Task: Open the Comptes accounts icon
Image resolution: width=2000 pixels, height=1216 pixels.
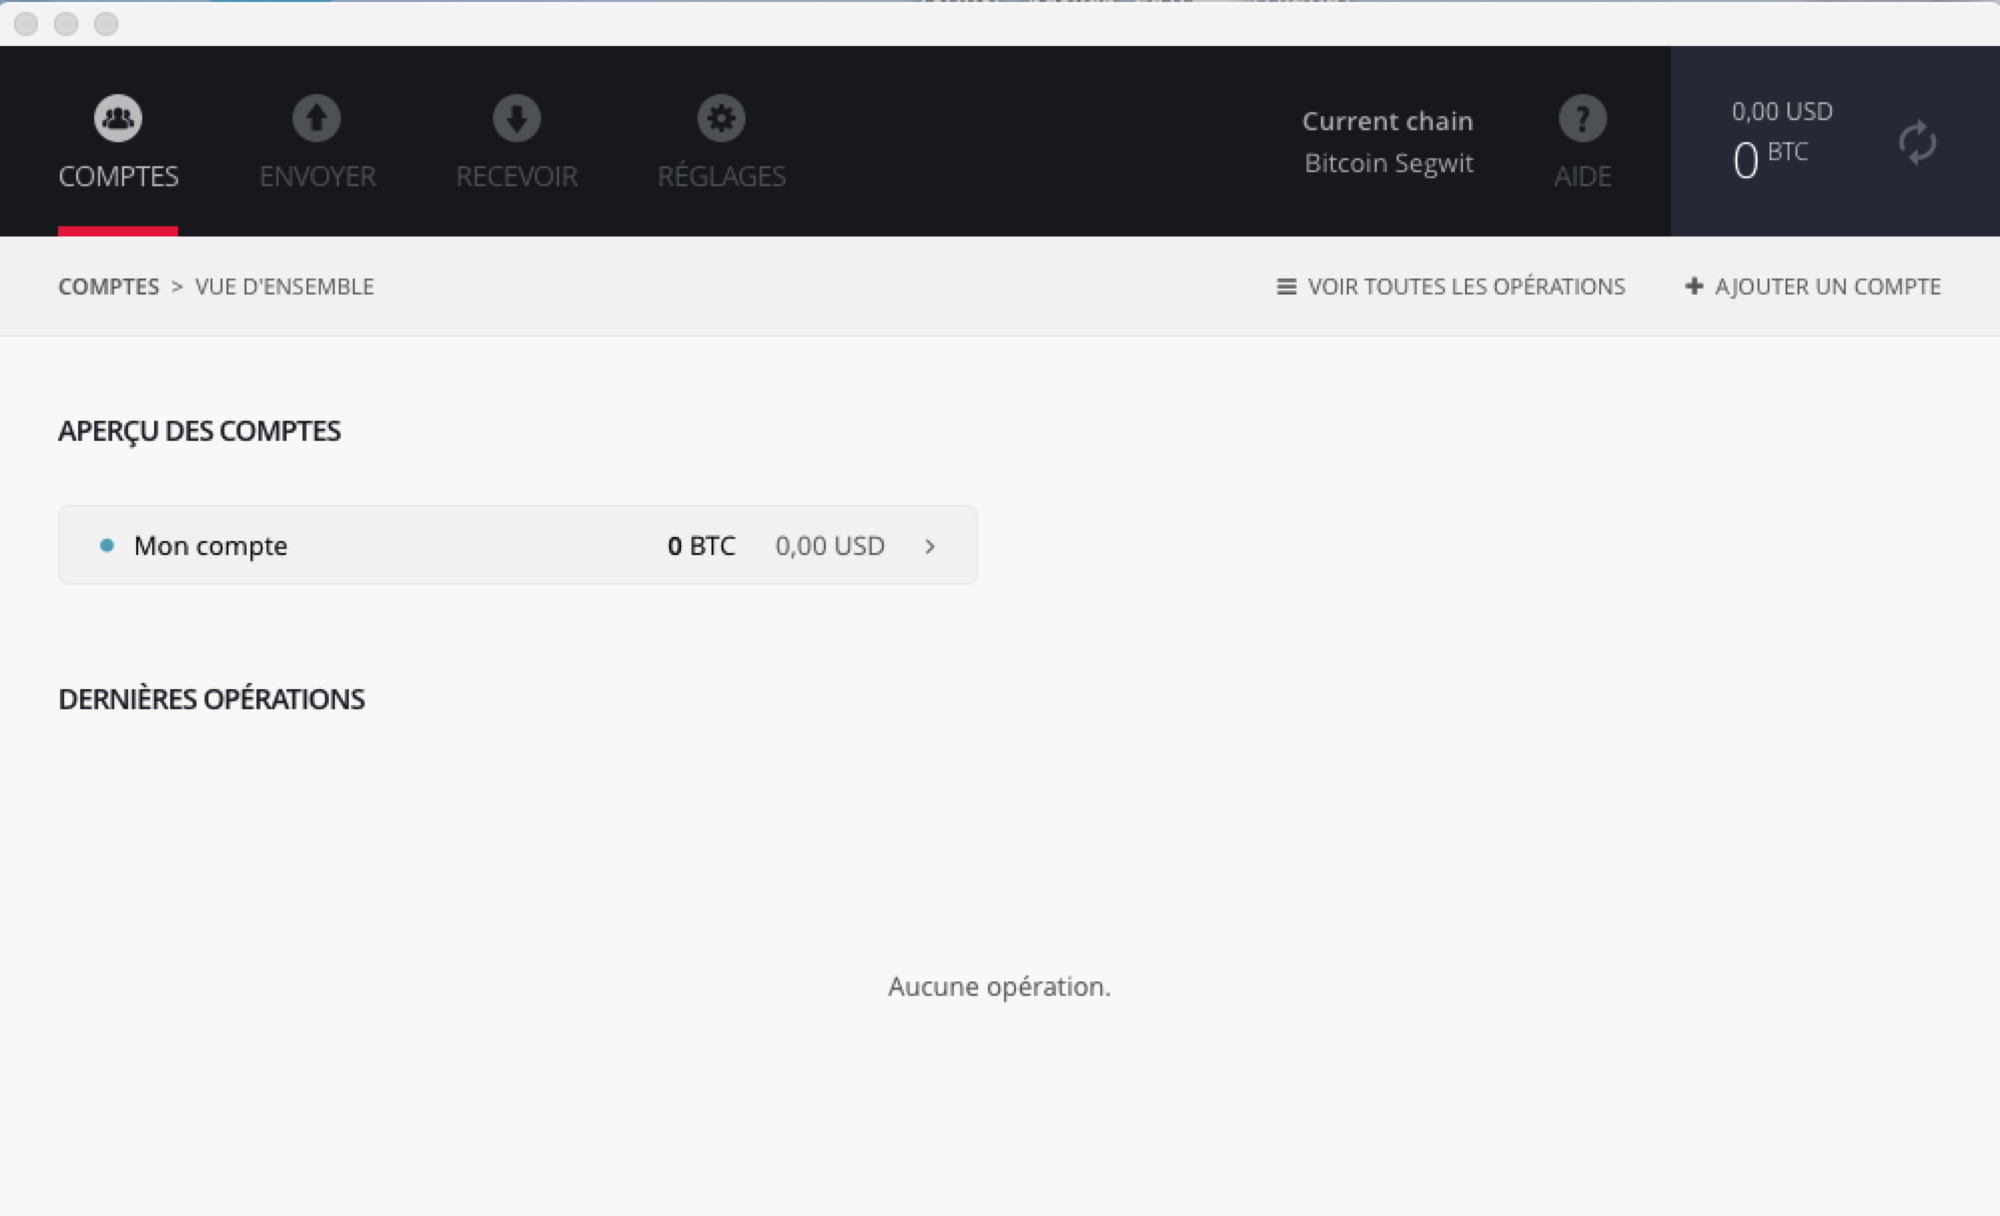Action: (118, 118)
